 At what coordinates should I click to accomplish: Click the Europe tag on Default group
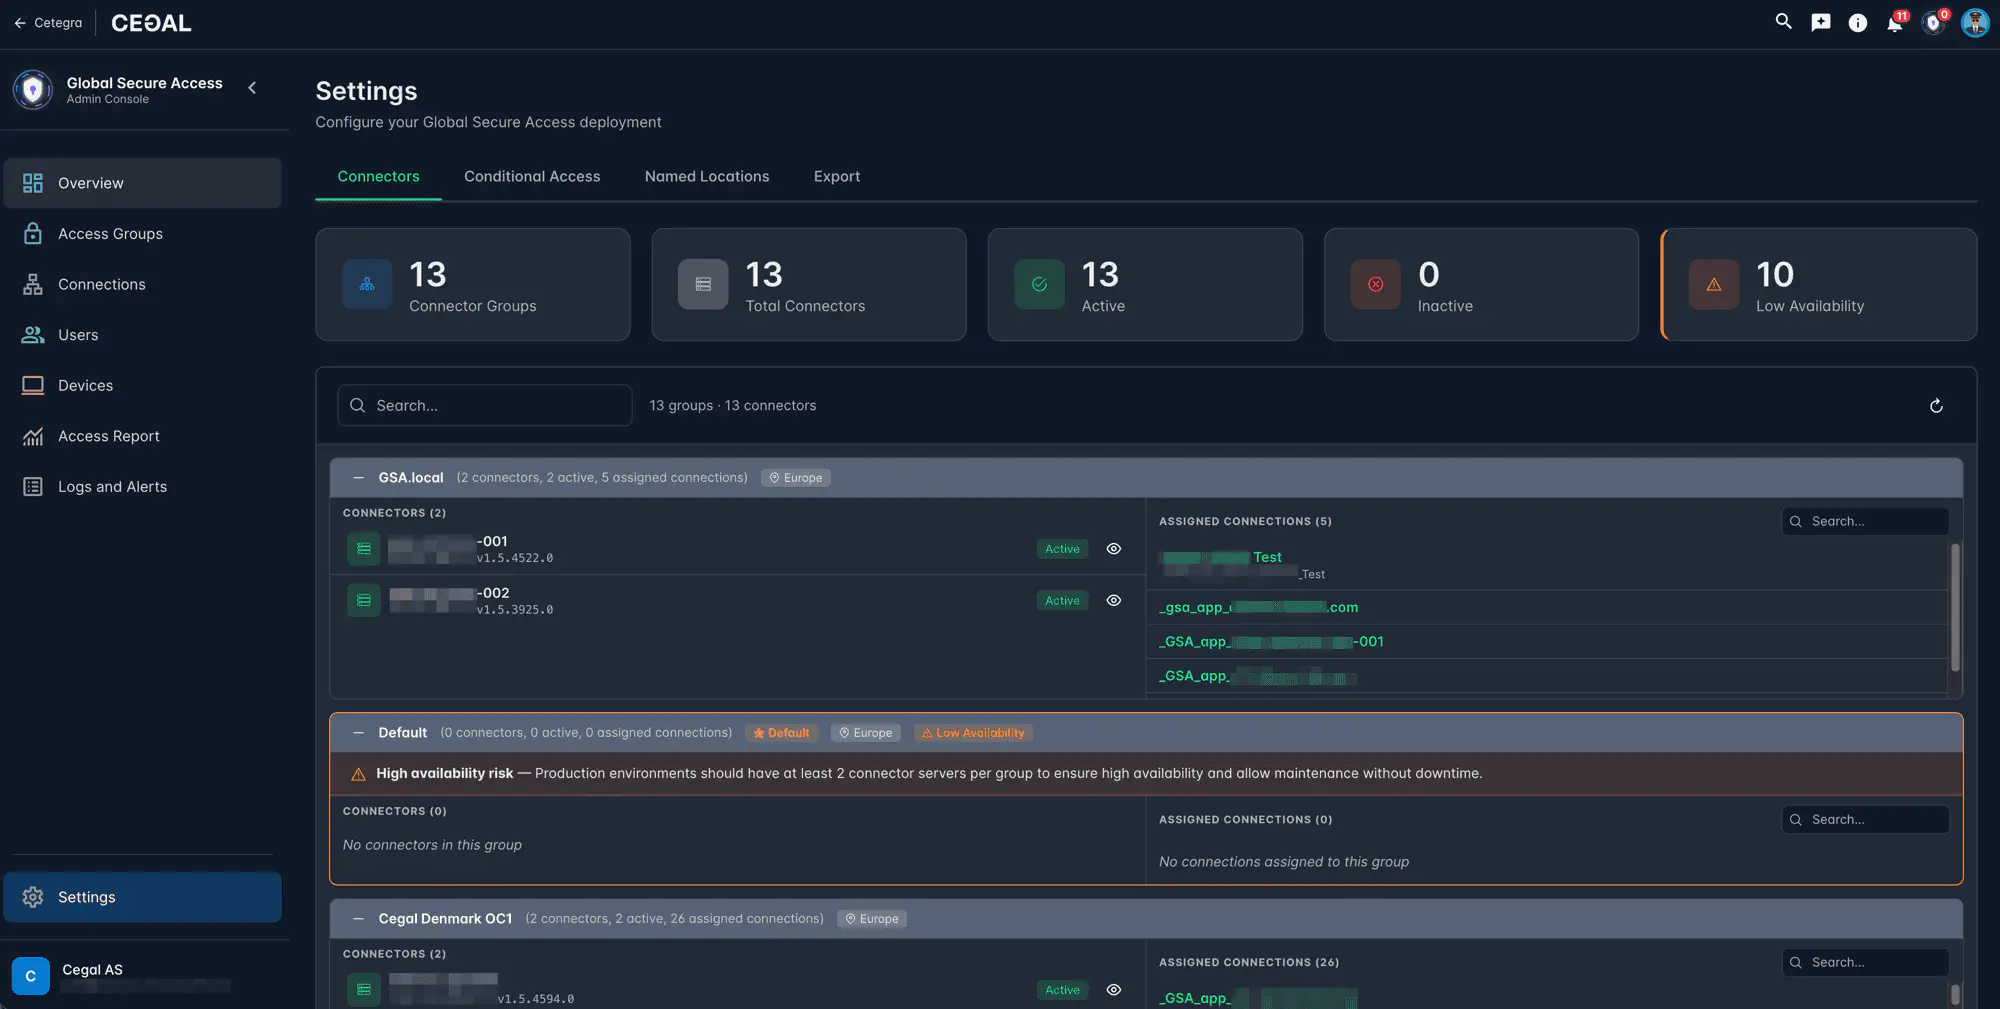point(866,733)
